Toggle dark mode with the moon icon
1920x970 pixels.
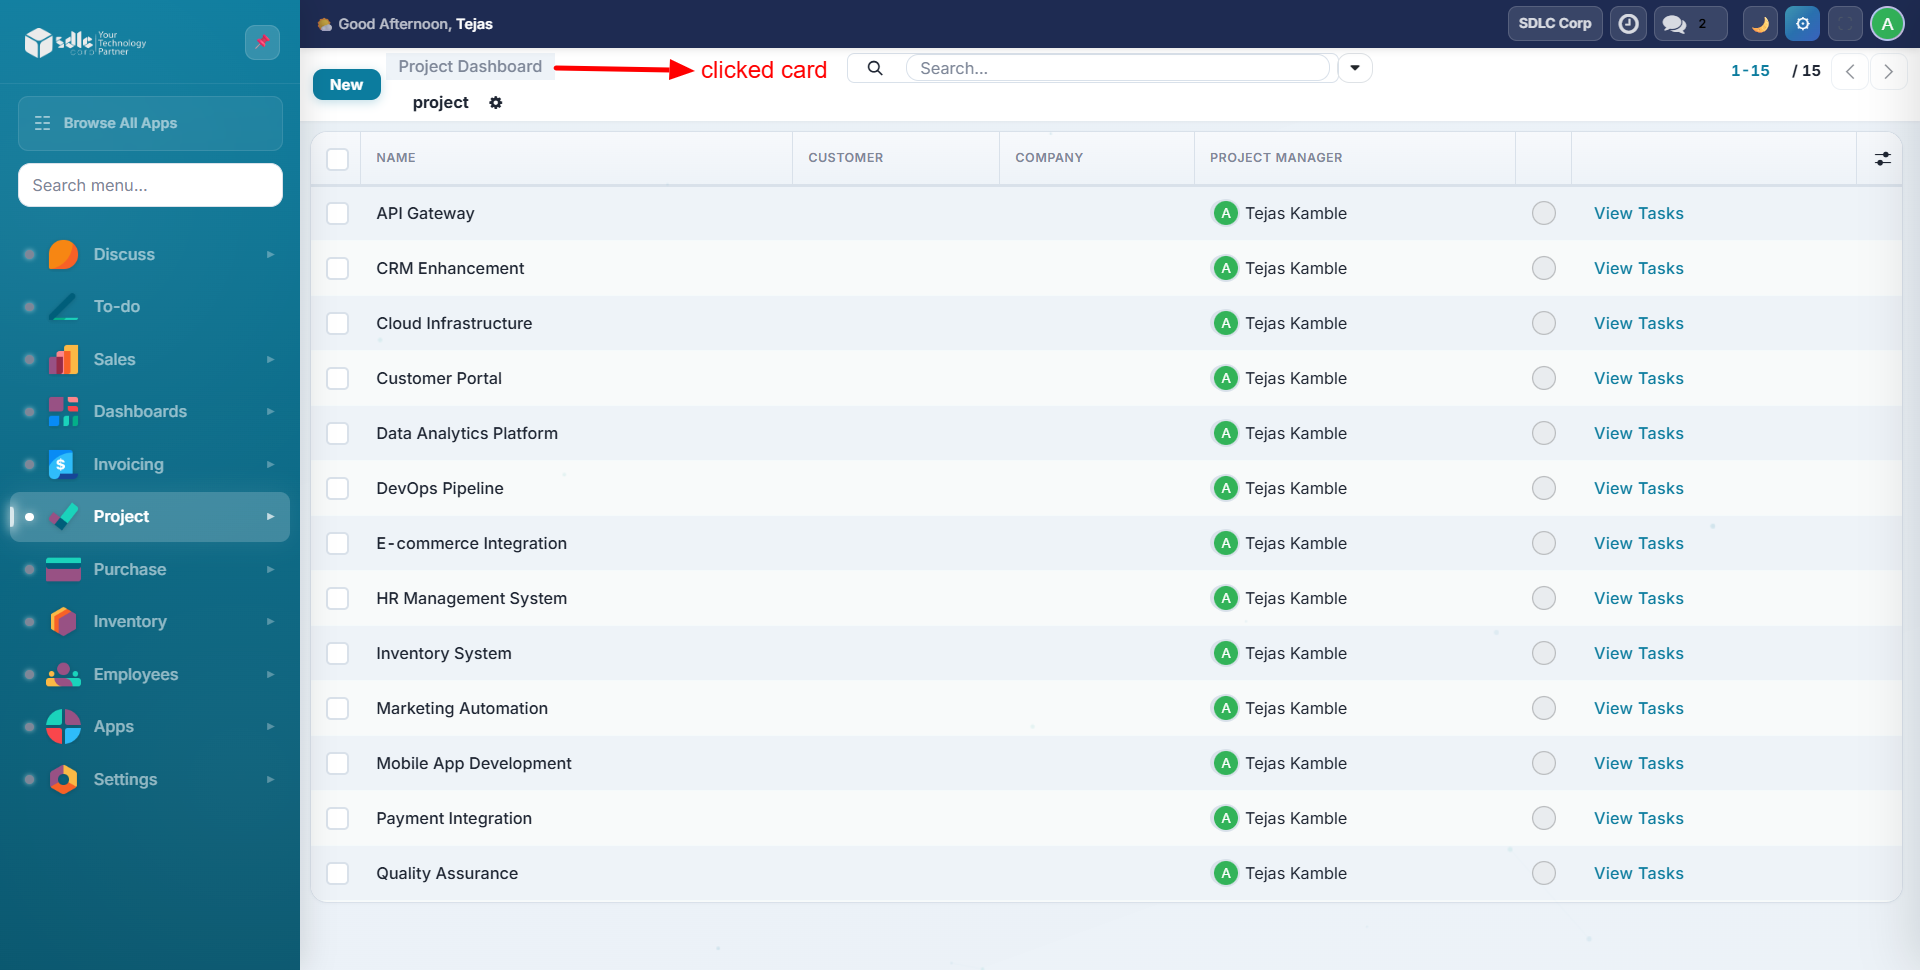(1760, 23)
